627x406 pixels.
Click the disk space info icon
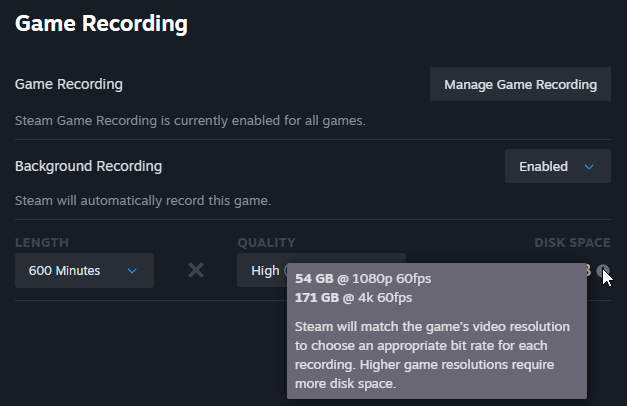[x=603, y=270]
